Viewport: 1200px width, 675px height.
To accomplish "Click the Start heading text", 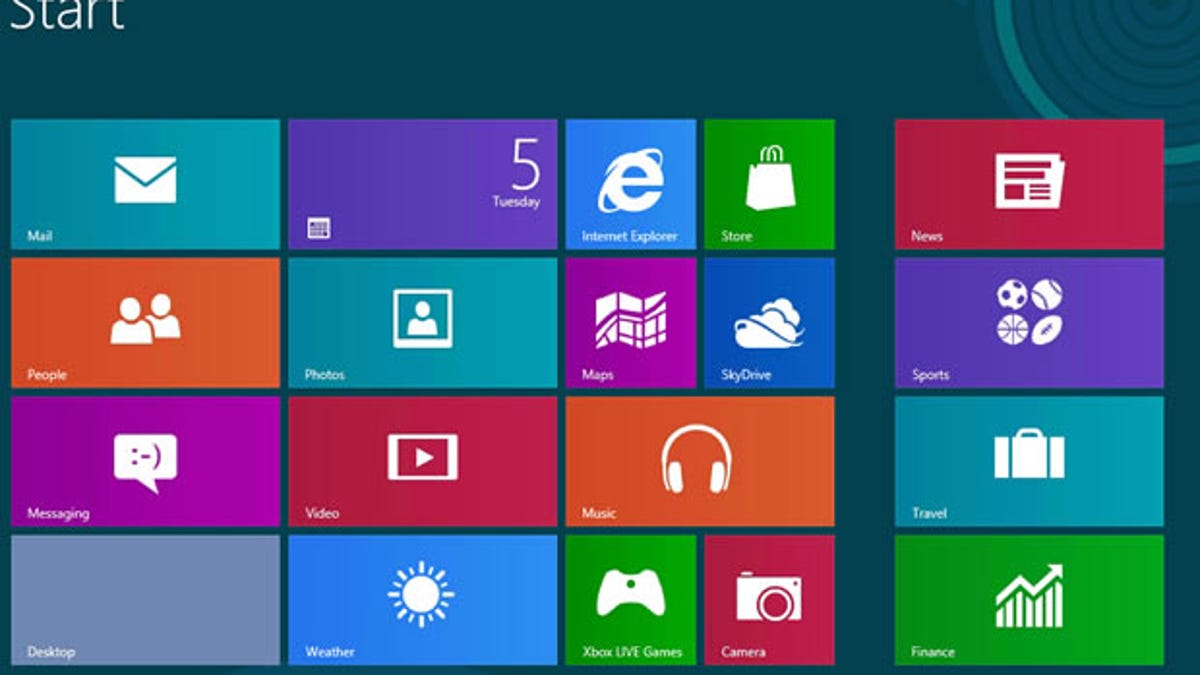I will pyautogui.click(x=66, y=14).
